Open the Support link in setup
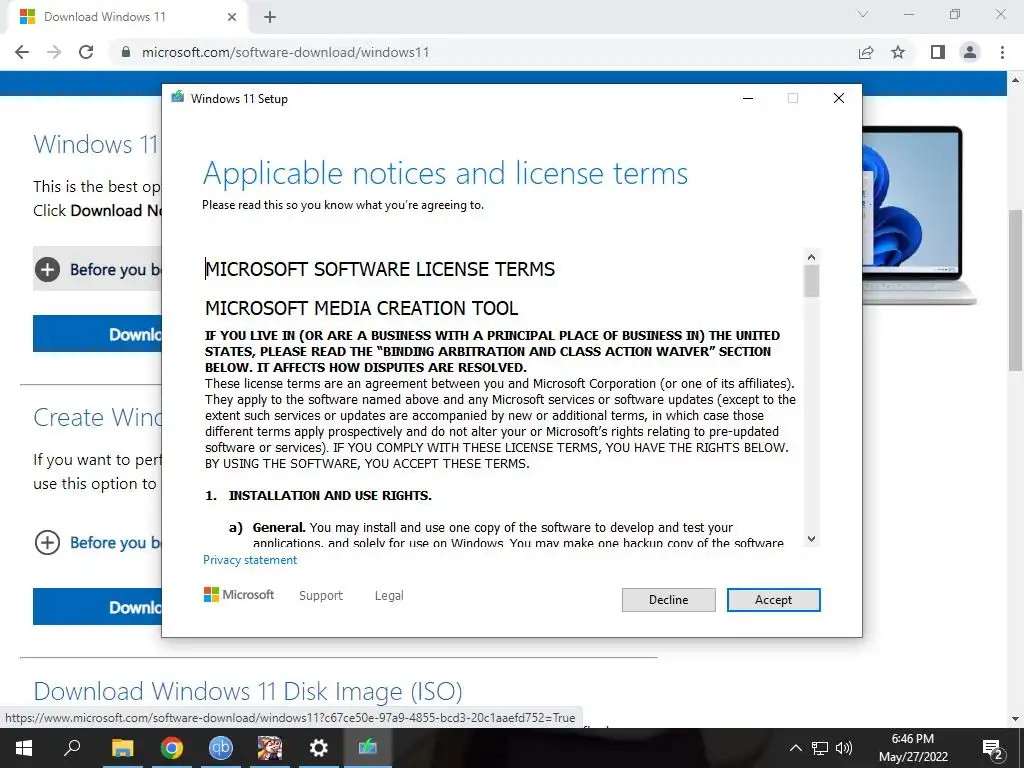 coord(321,595)
